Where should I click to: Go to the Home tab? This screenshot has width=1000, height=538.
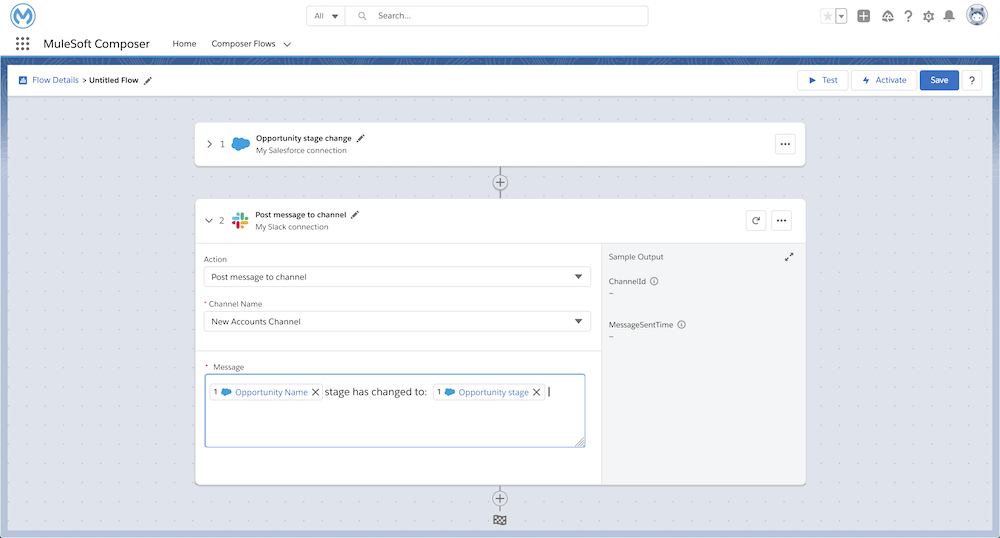[x=184, y=44]
